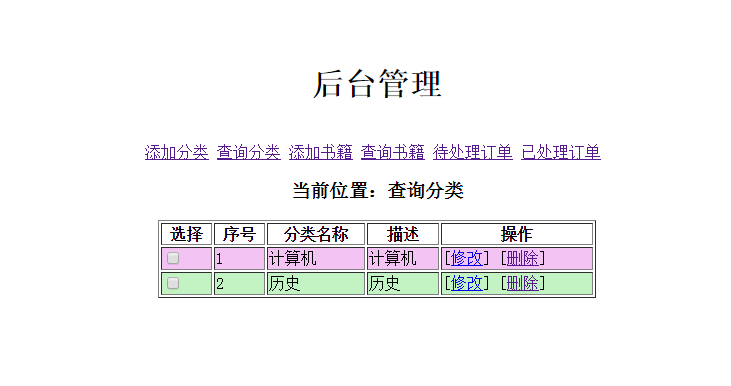Click 修改 for the 历史 category

[467, 283]
